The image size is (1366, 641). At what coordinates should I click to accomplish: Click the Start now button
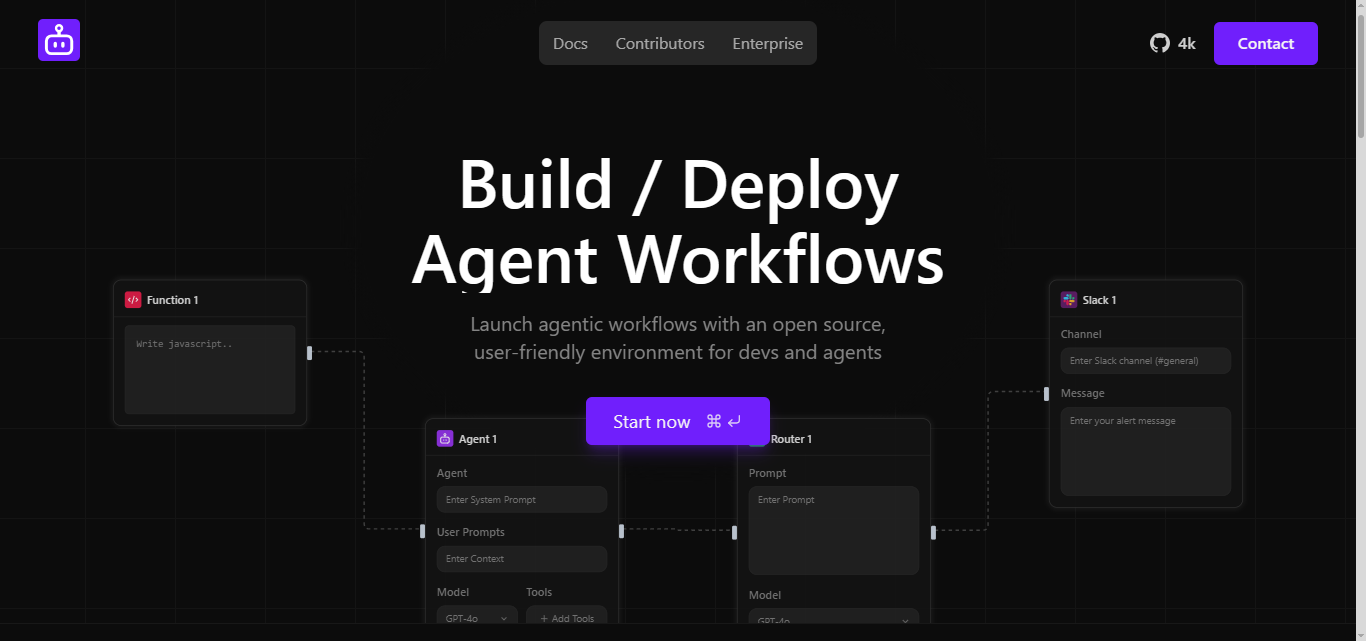(678, 421)
